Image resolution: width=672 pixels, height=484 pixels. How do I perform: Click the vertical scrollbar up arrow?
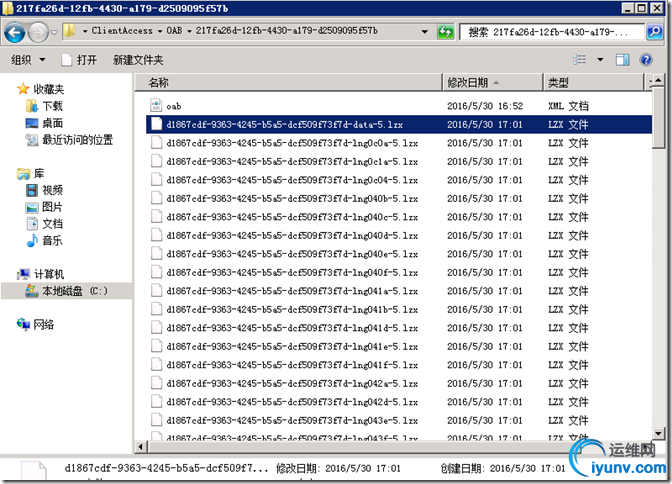[659, 80]
